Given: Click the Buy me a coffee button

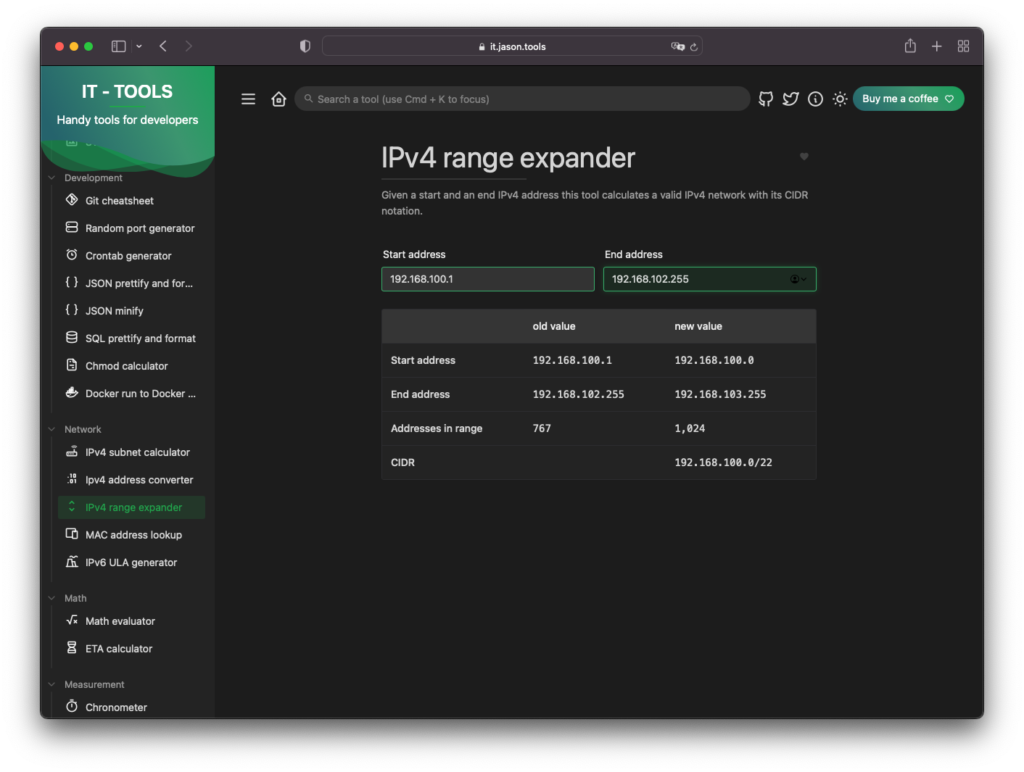Looking at the screenshot, I should click(908, 99).
